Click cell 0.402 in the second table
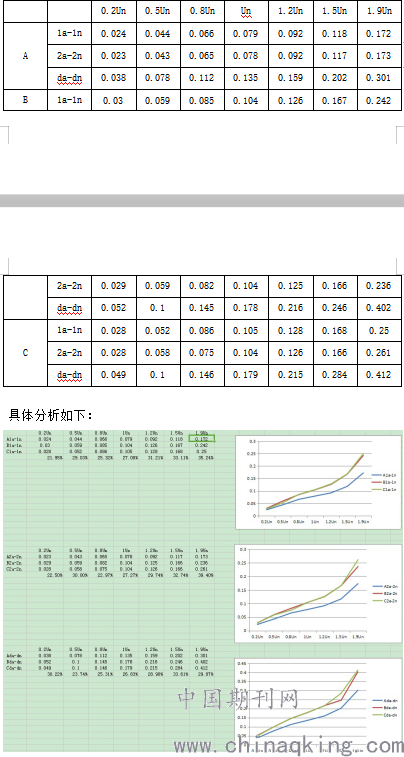 tap(379, 308)
